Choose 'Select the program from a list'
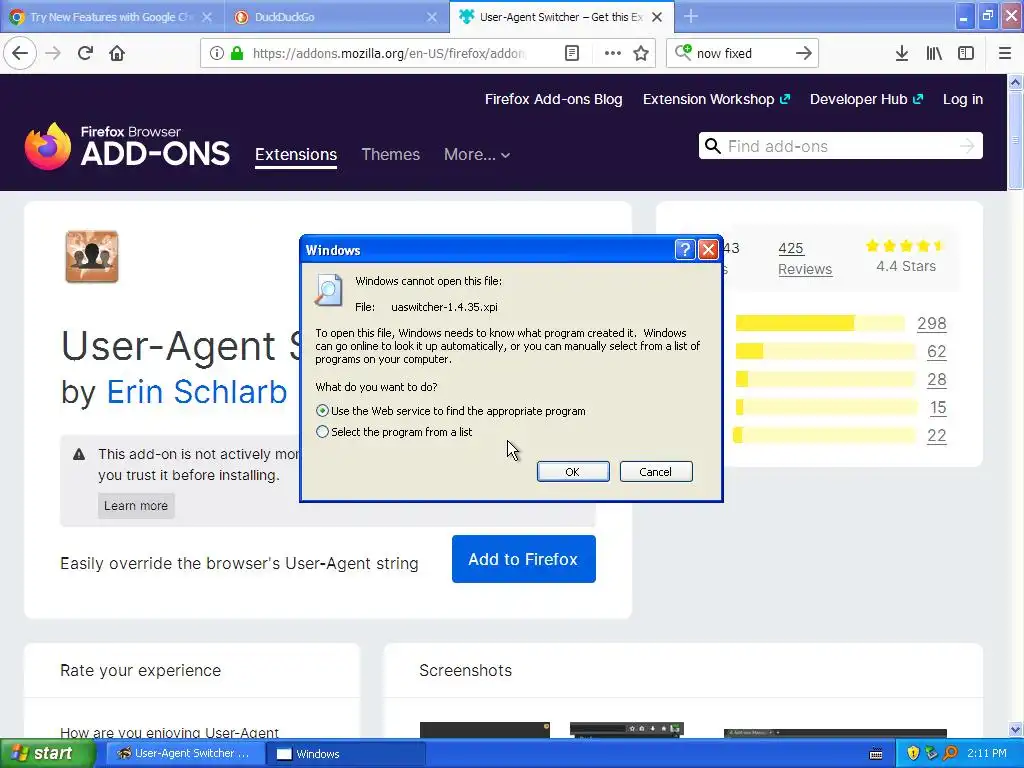Image resolution: width=1024 pixels, height=768 pixels. [x=323, y=432]
